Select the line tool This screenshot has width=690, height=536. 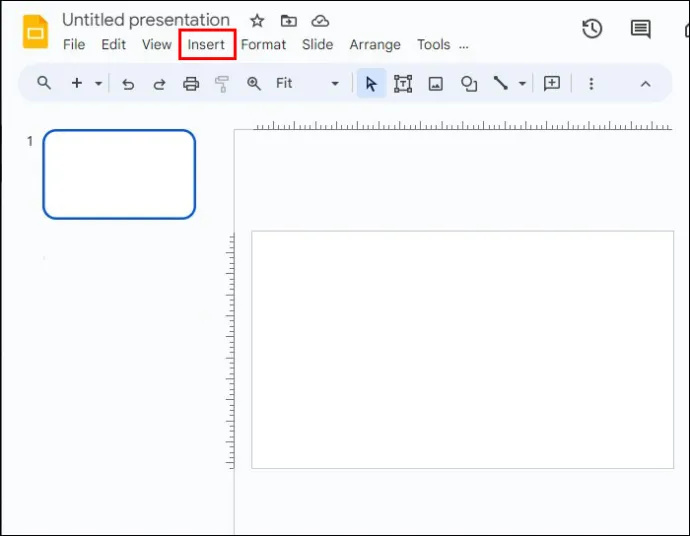click(500, 83)
